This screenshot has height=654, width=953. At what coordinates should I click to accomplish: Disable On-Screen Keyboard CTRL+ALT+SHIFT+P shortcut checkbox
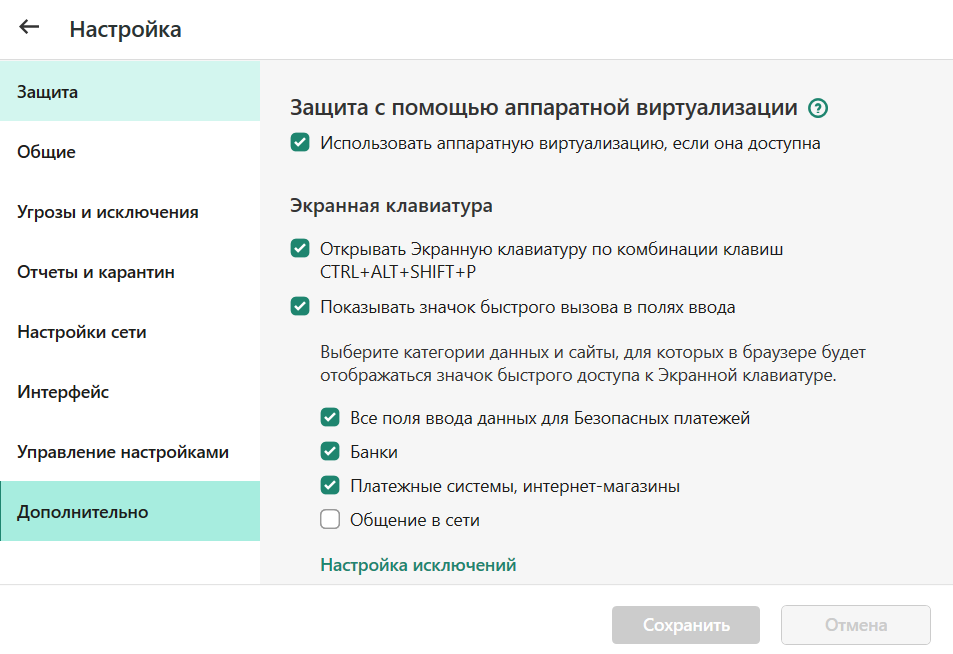[x=300, y=247]
